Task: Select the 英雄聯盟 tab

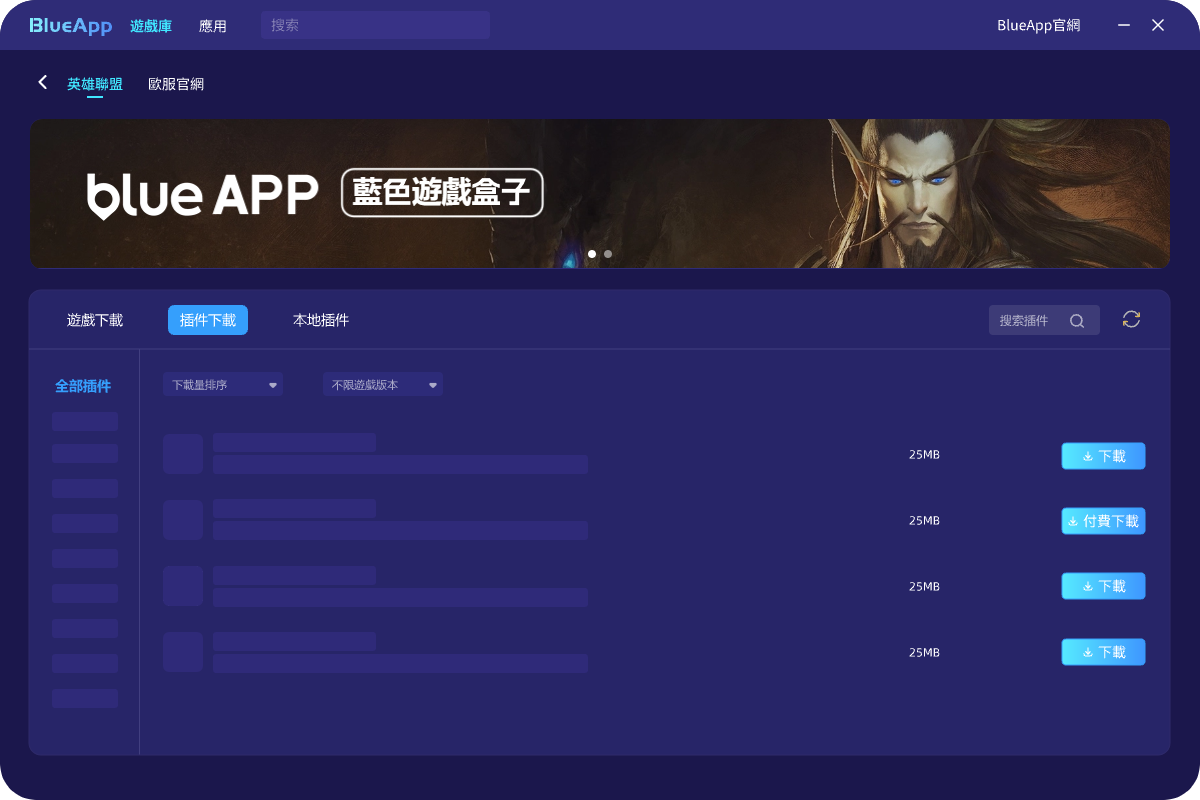Action: (95, 84)
